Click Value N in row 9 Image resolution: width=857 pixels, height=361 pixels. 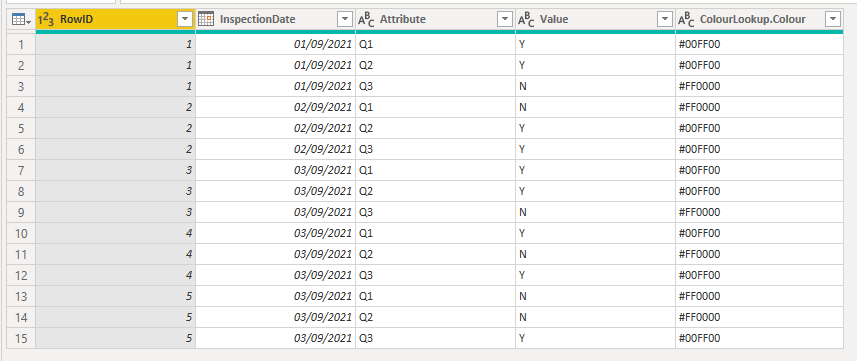pyautogui.click(x=595, y=212)
